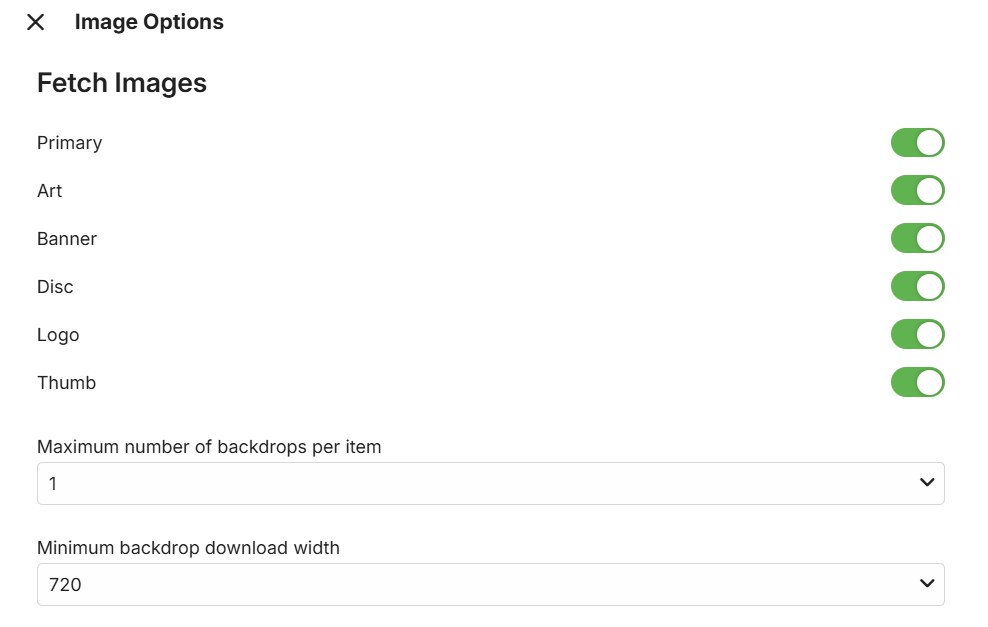Click the Minimum backdrop download width label
988x627 pixels.
click(188, 548)
